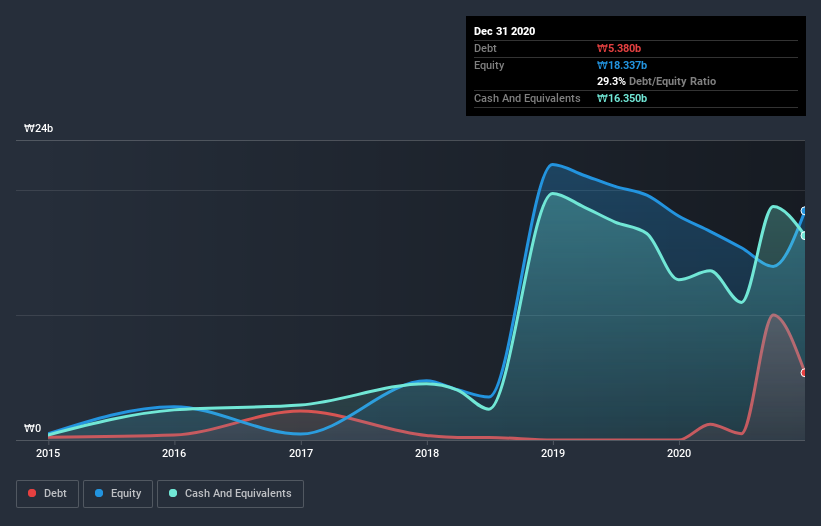Select the blue Equity endpoint marker on chart

click(x=804, y=211)
